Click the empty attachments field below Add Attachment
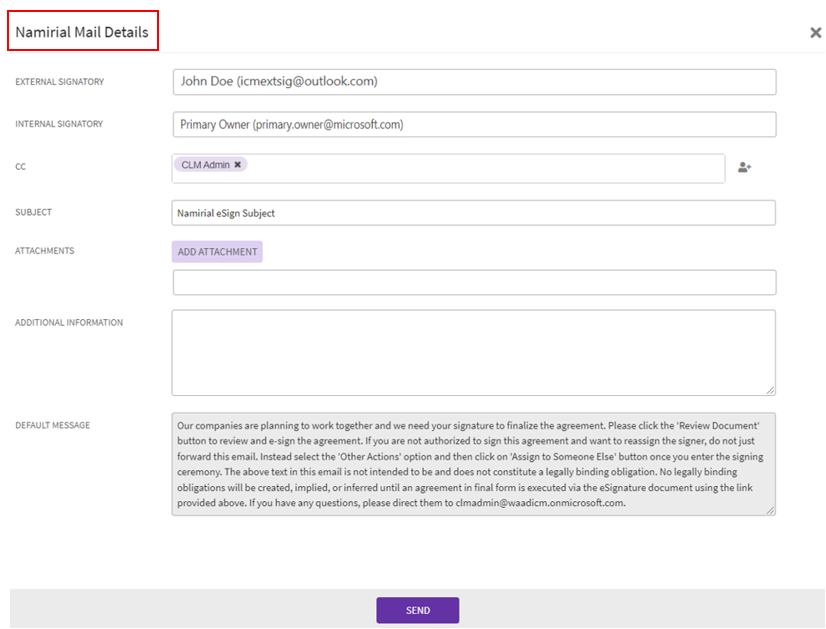 tap(474, 283)
